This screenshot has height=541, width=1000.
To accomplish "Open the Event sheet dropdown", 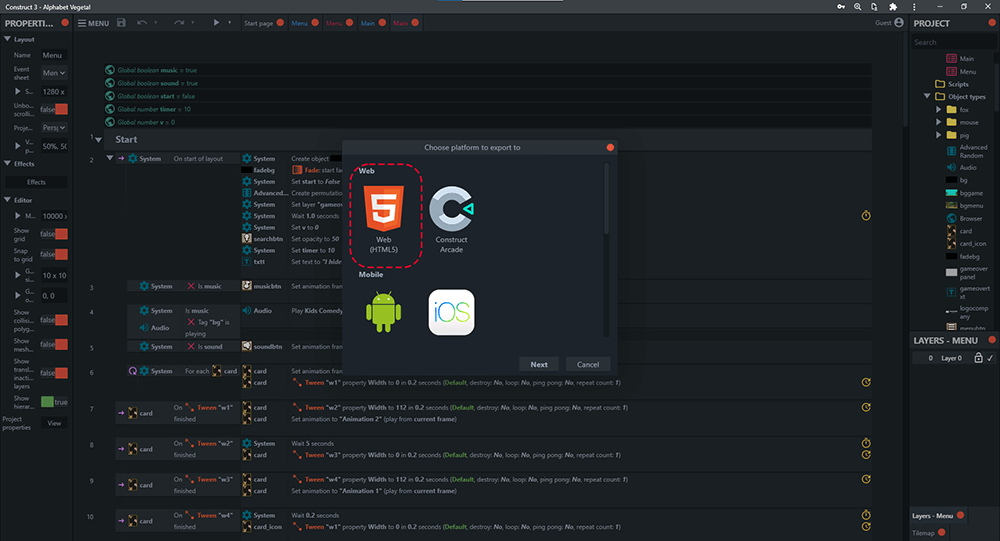I will pyautogui.click(x=54, y=73).
